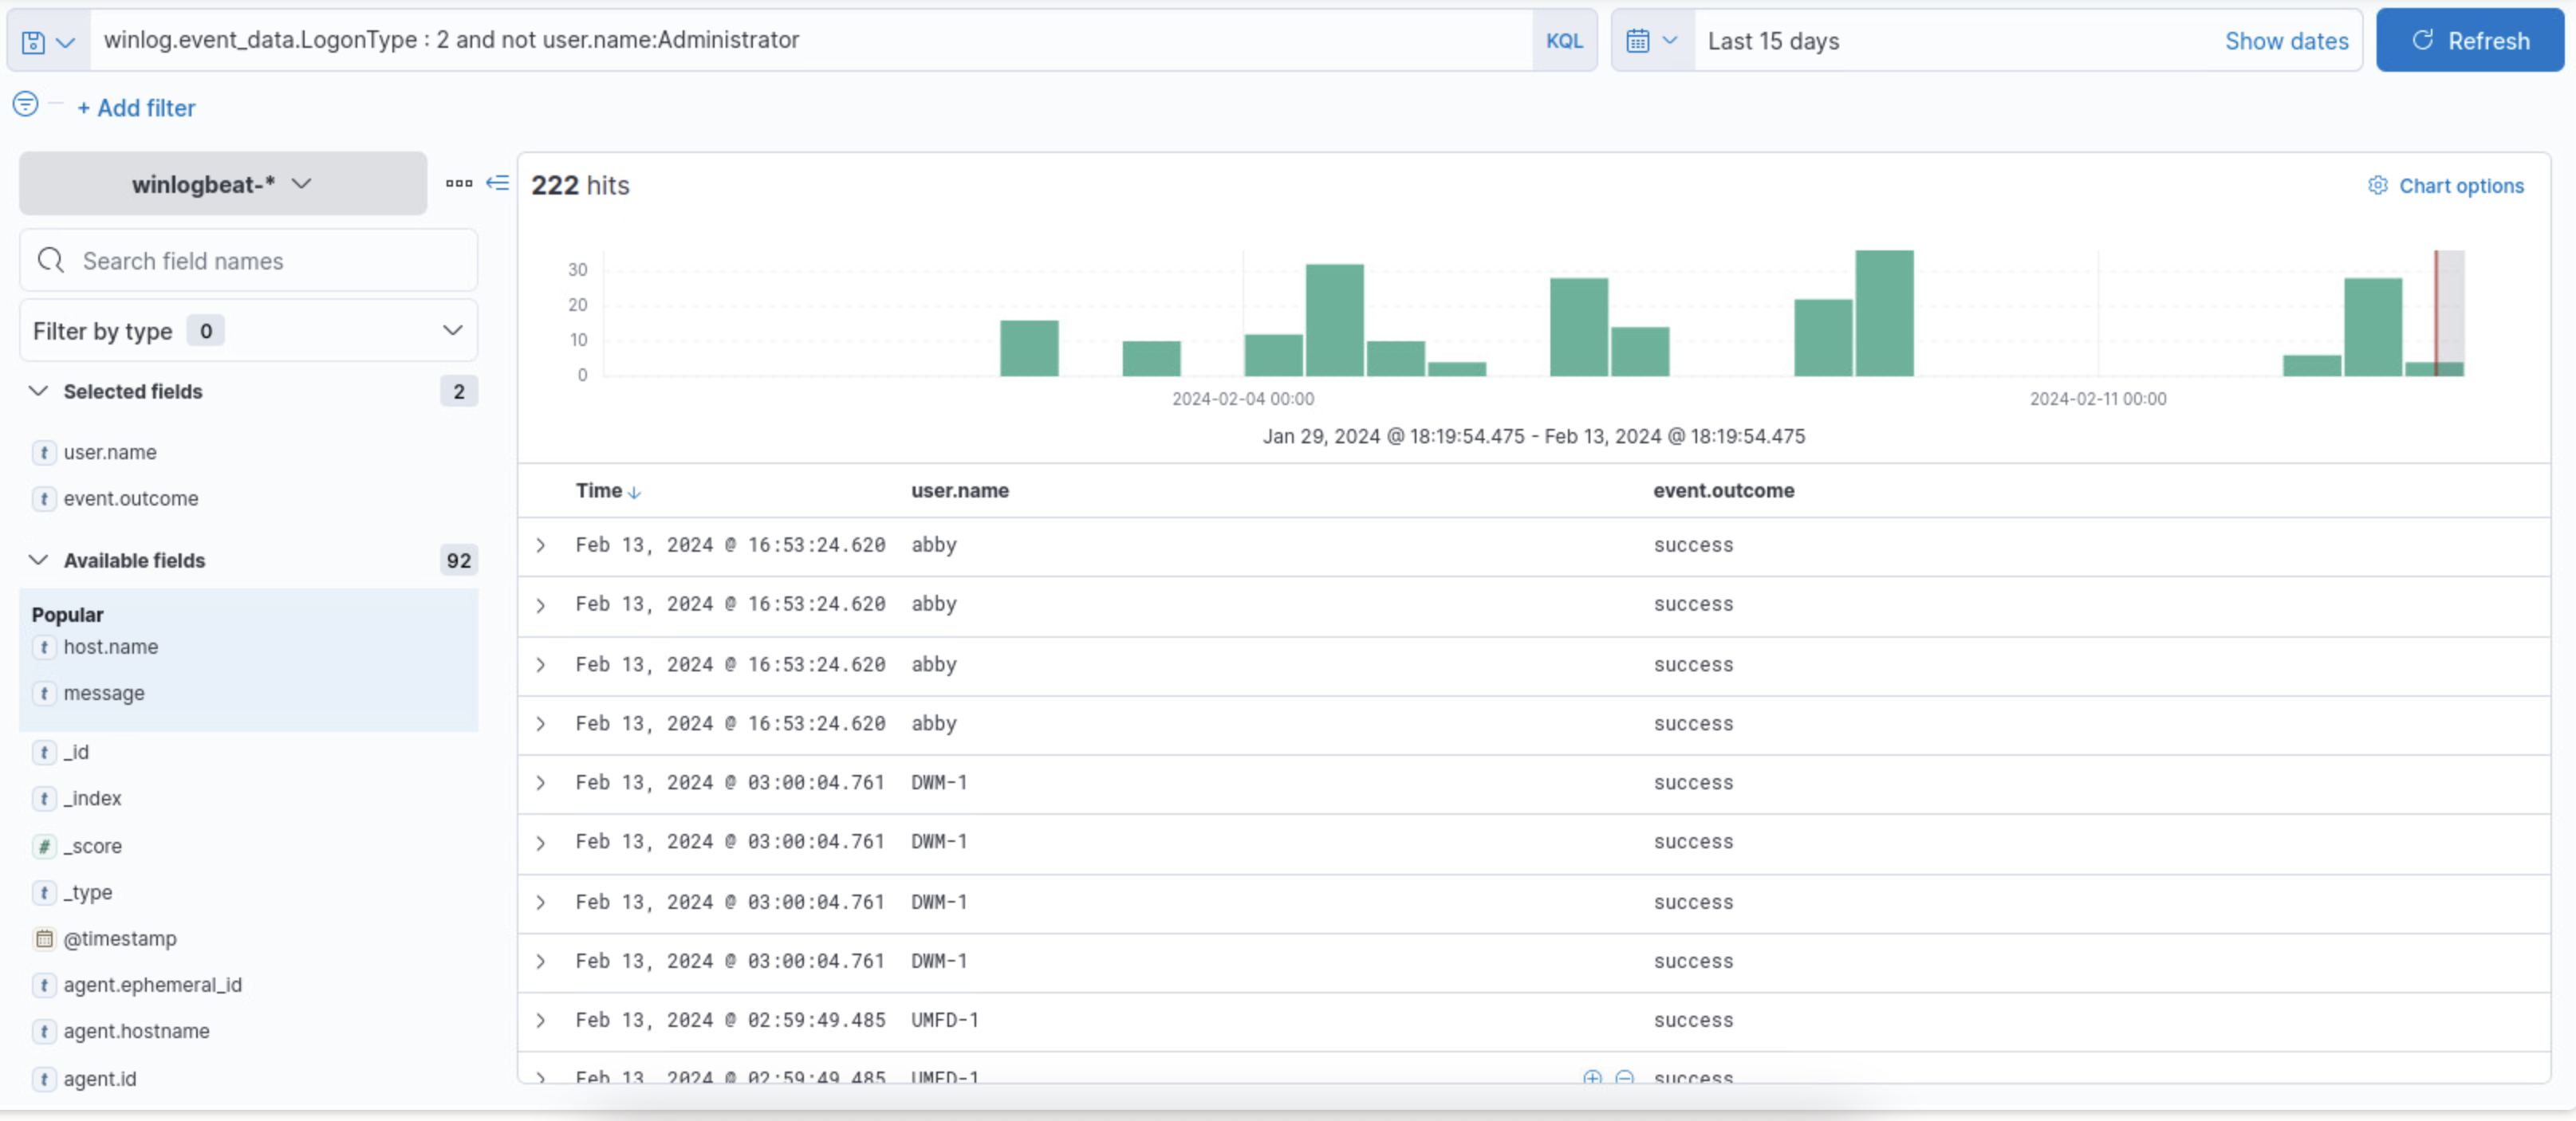This screenshot has width=2576, height=1121.
Task: Open index pattern options three-dot icon
Action: coord(459,183)
